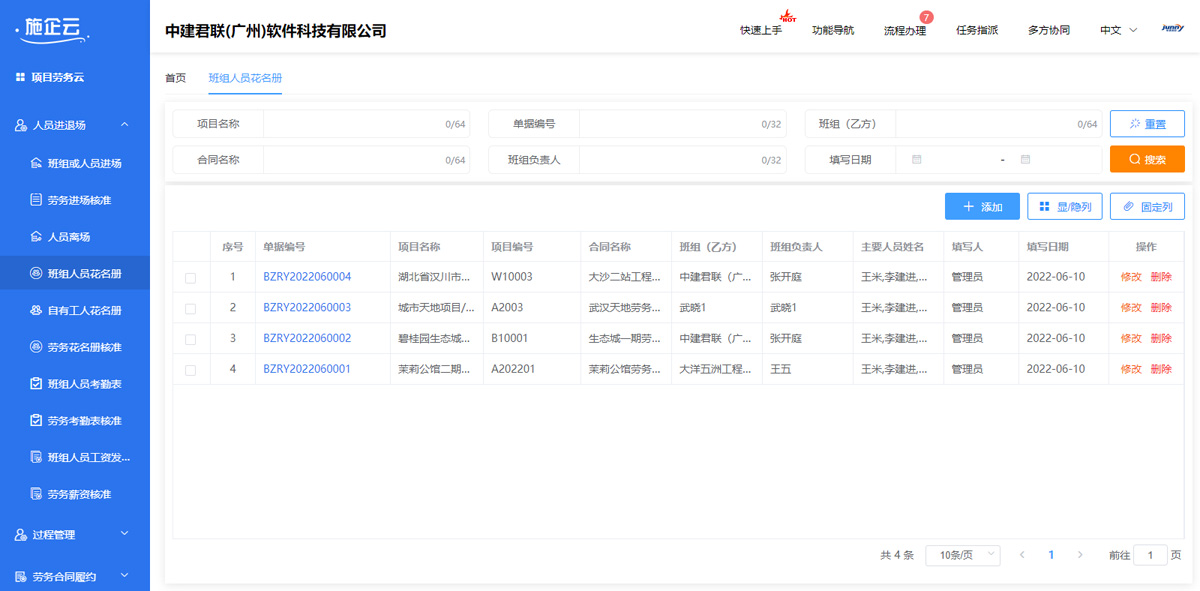Click 删除 for row BZRY2022060001
The height and width of the screenshot is (591, 1200).
click(1161, 369)
